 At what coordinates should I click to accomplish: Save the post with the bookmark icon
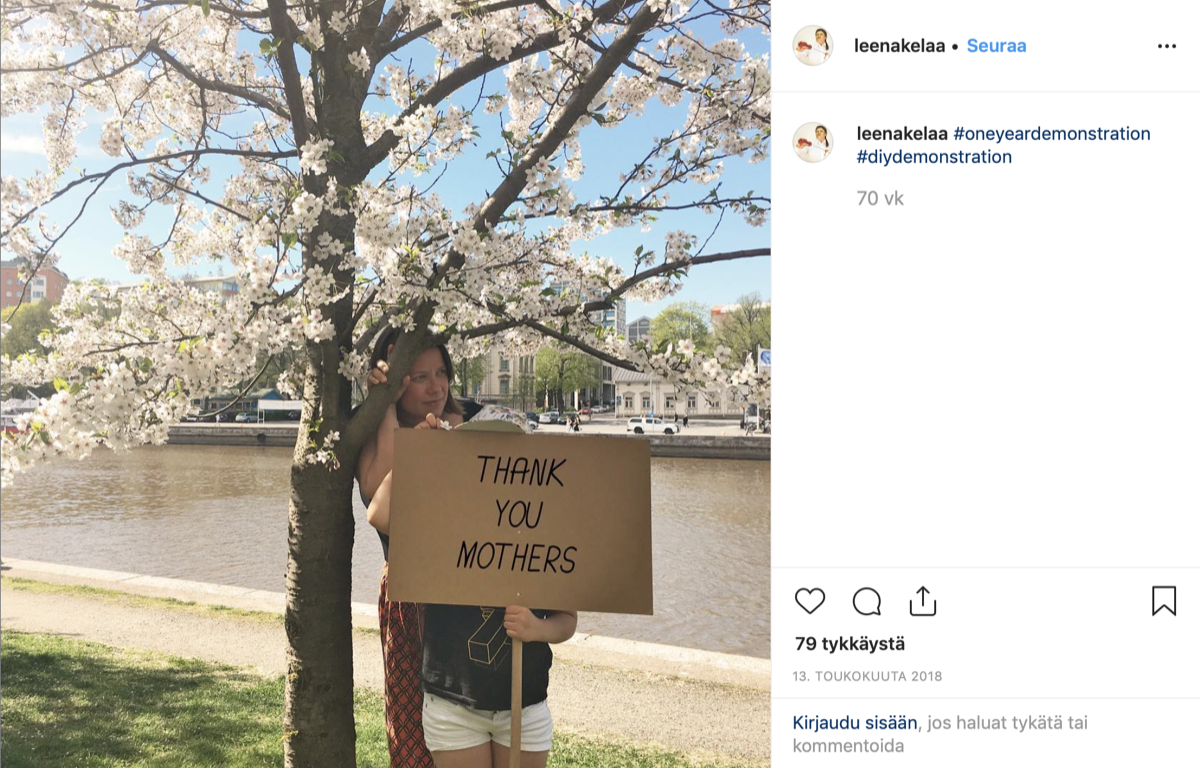[x=1164, y=601]
